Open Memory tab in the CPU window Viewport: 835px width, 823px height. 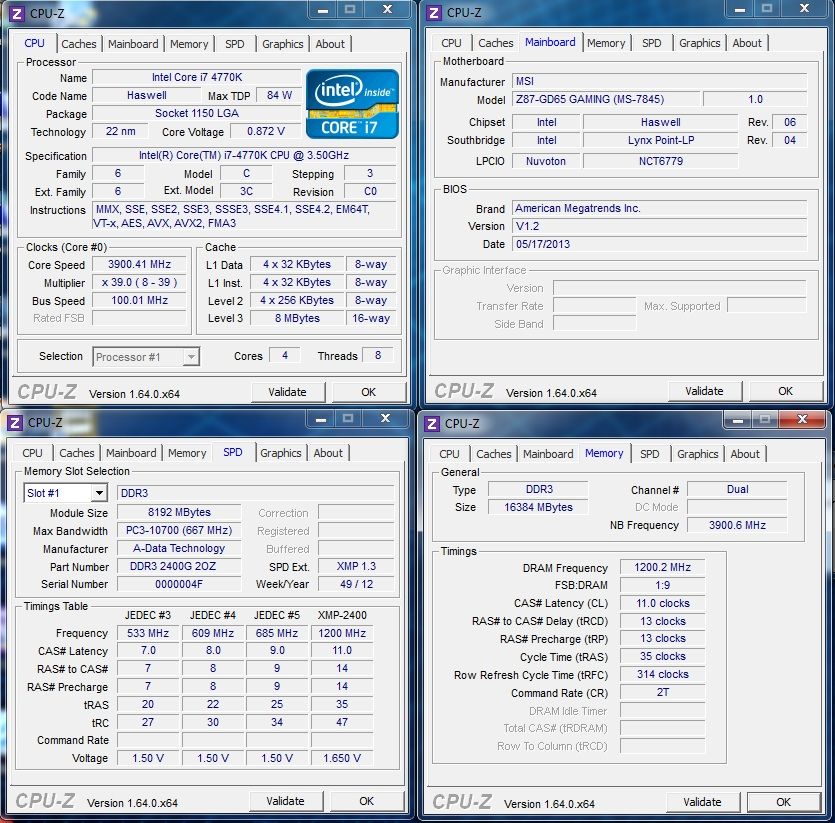coord(189,44)
